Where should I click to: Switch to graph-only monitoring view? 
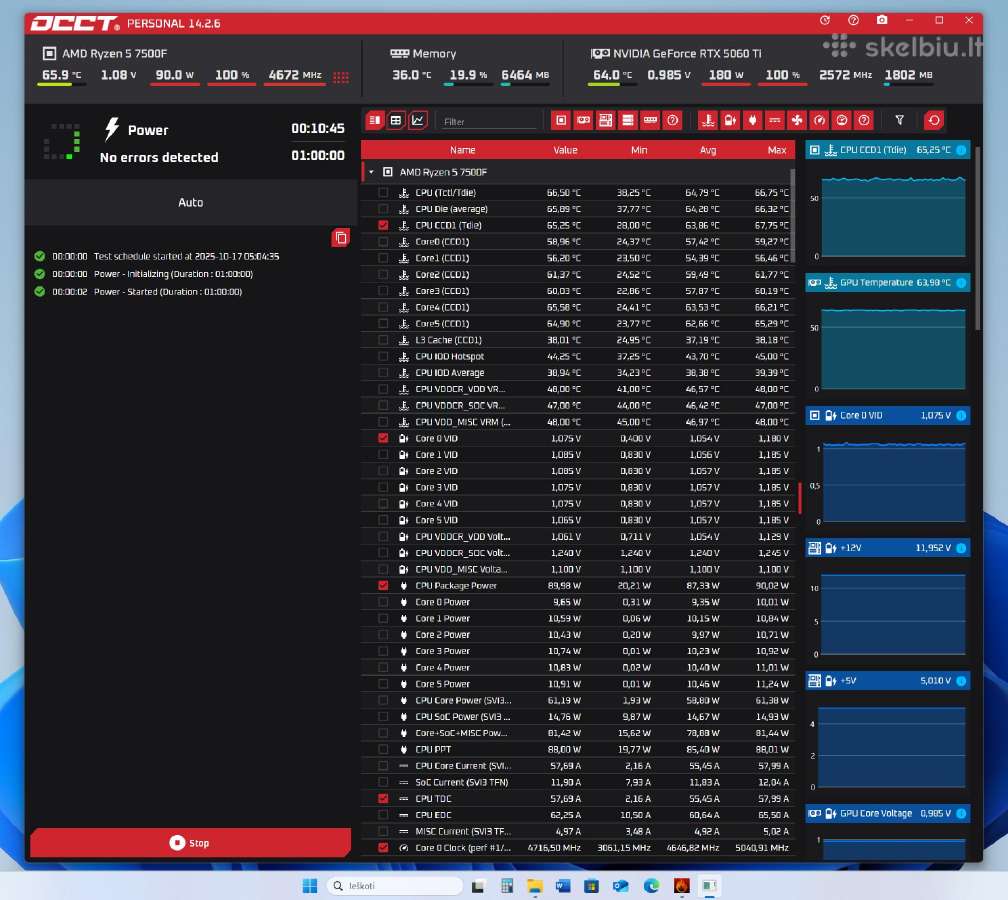point(418,120)
